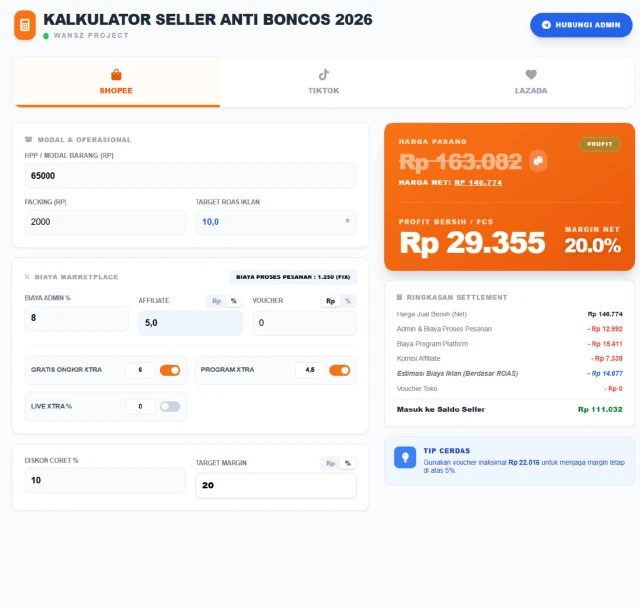This screenshot has width=640, height=608.
Task: Click the Shopee bag icon
Action: pyautogui.click(x=116, y=75)
